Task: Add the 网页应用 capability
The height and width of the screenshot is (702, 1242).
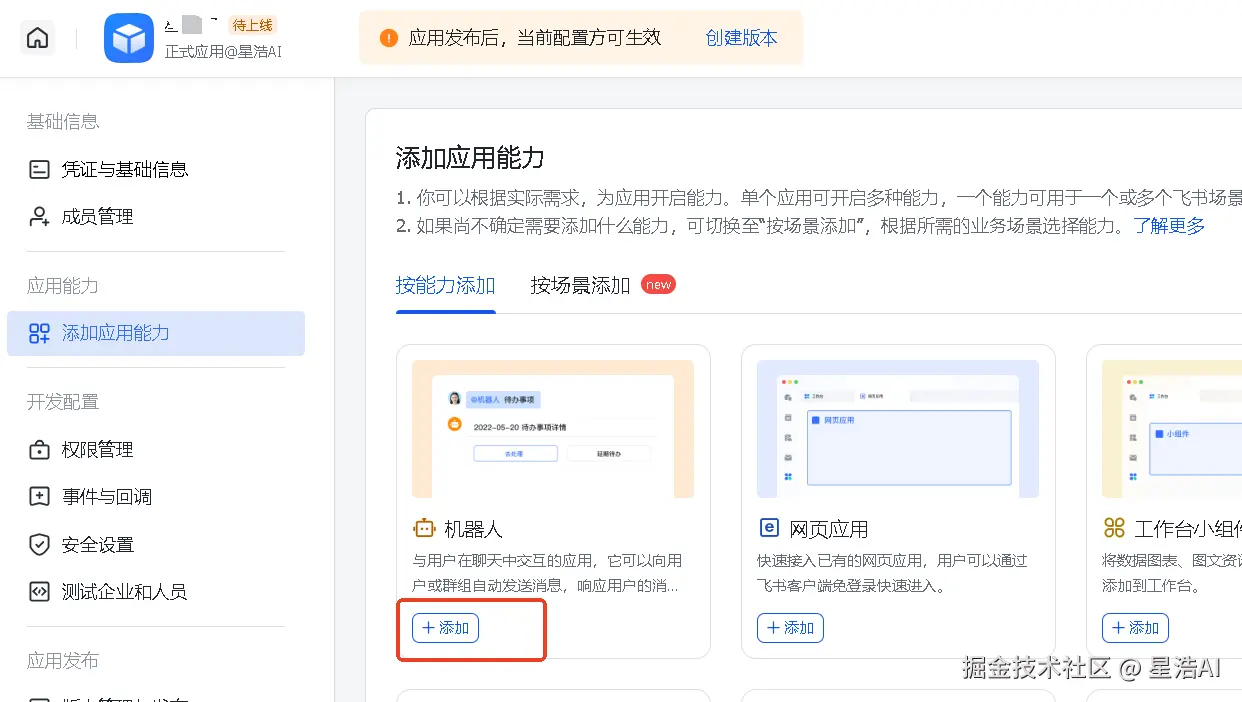Action: tap(790, 628)
